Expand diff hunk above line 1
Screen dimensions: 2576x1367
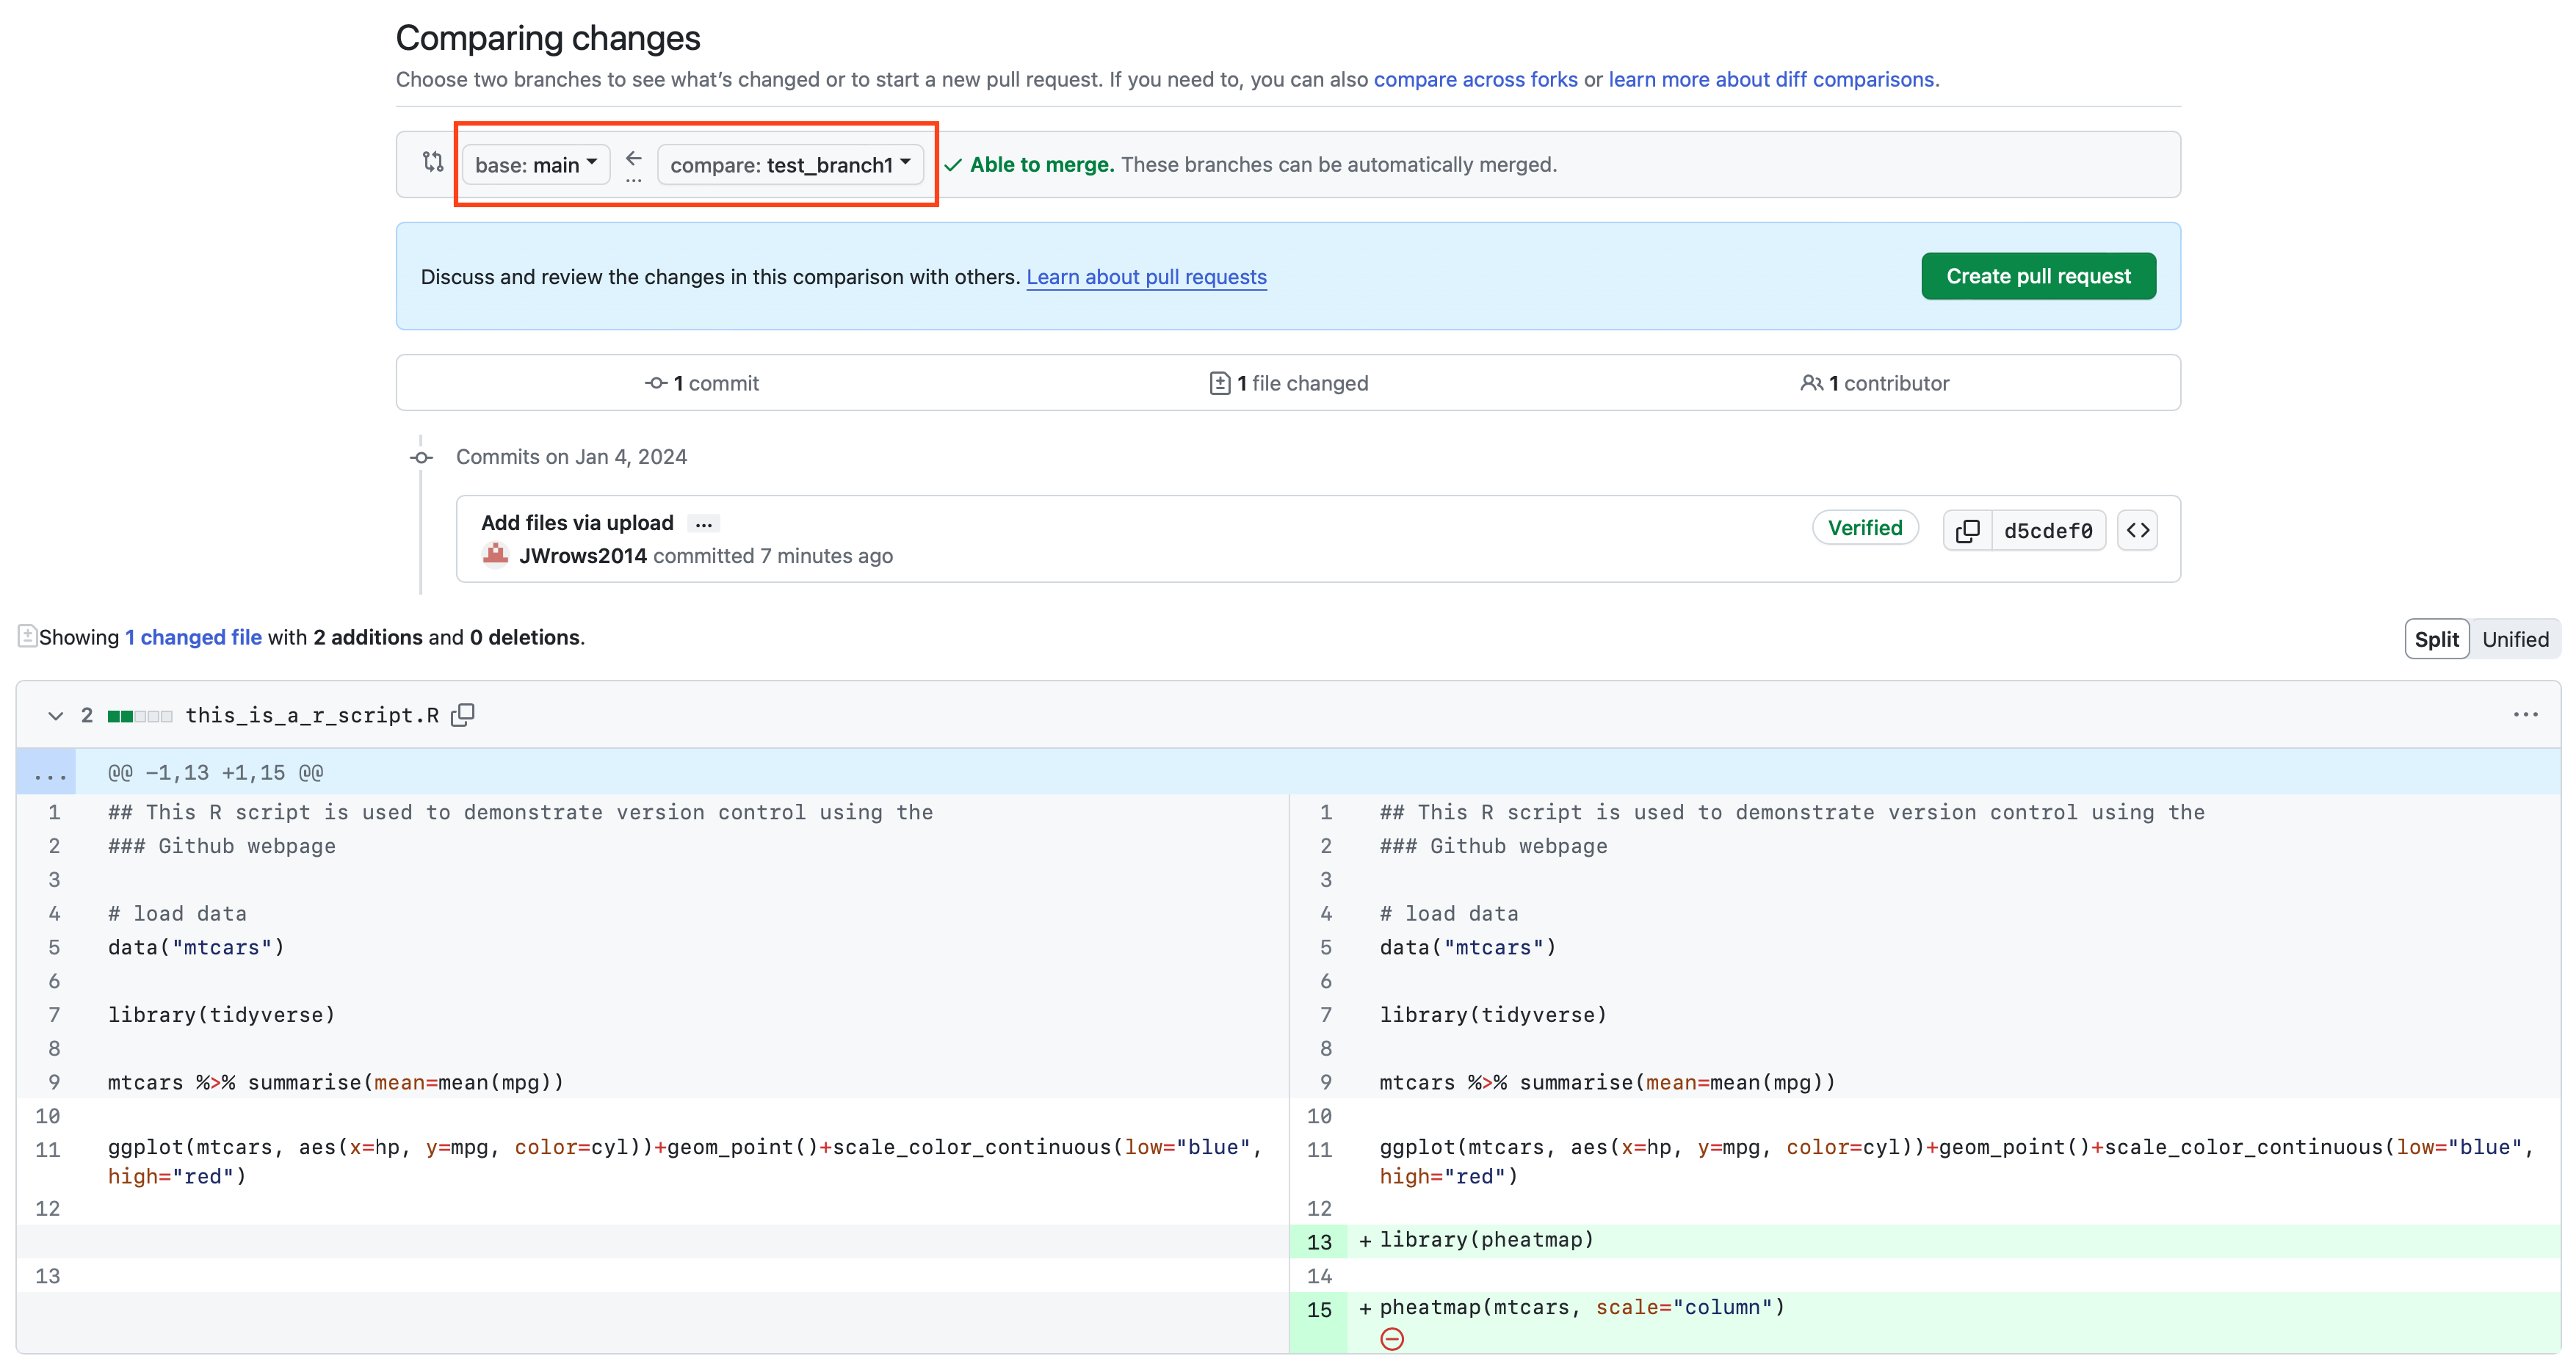pyautogui.click(x=48, y=773)
